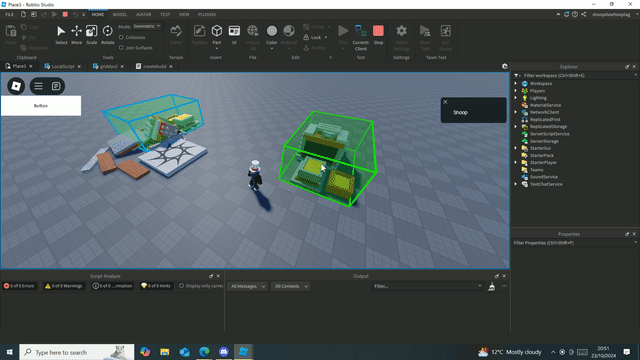Switch to the PLUGINS ribbon tab
This screenshot has width=640, height=360.
coord(207,14)
